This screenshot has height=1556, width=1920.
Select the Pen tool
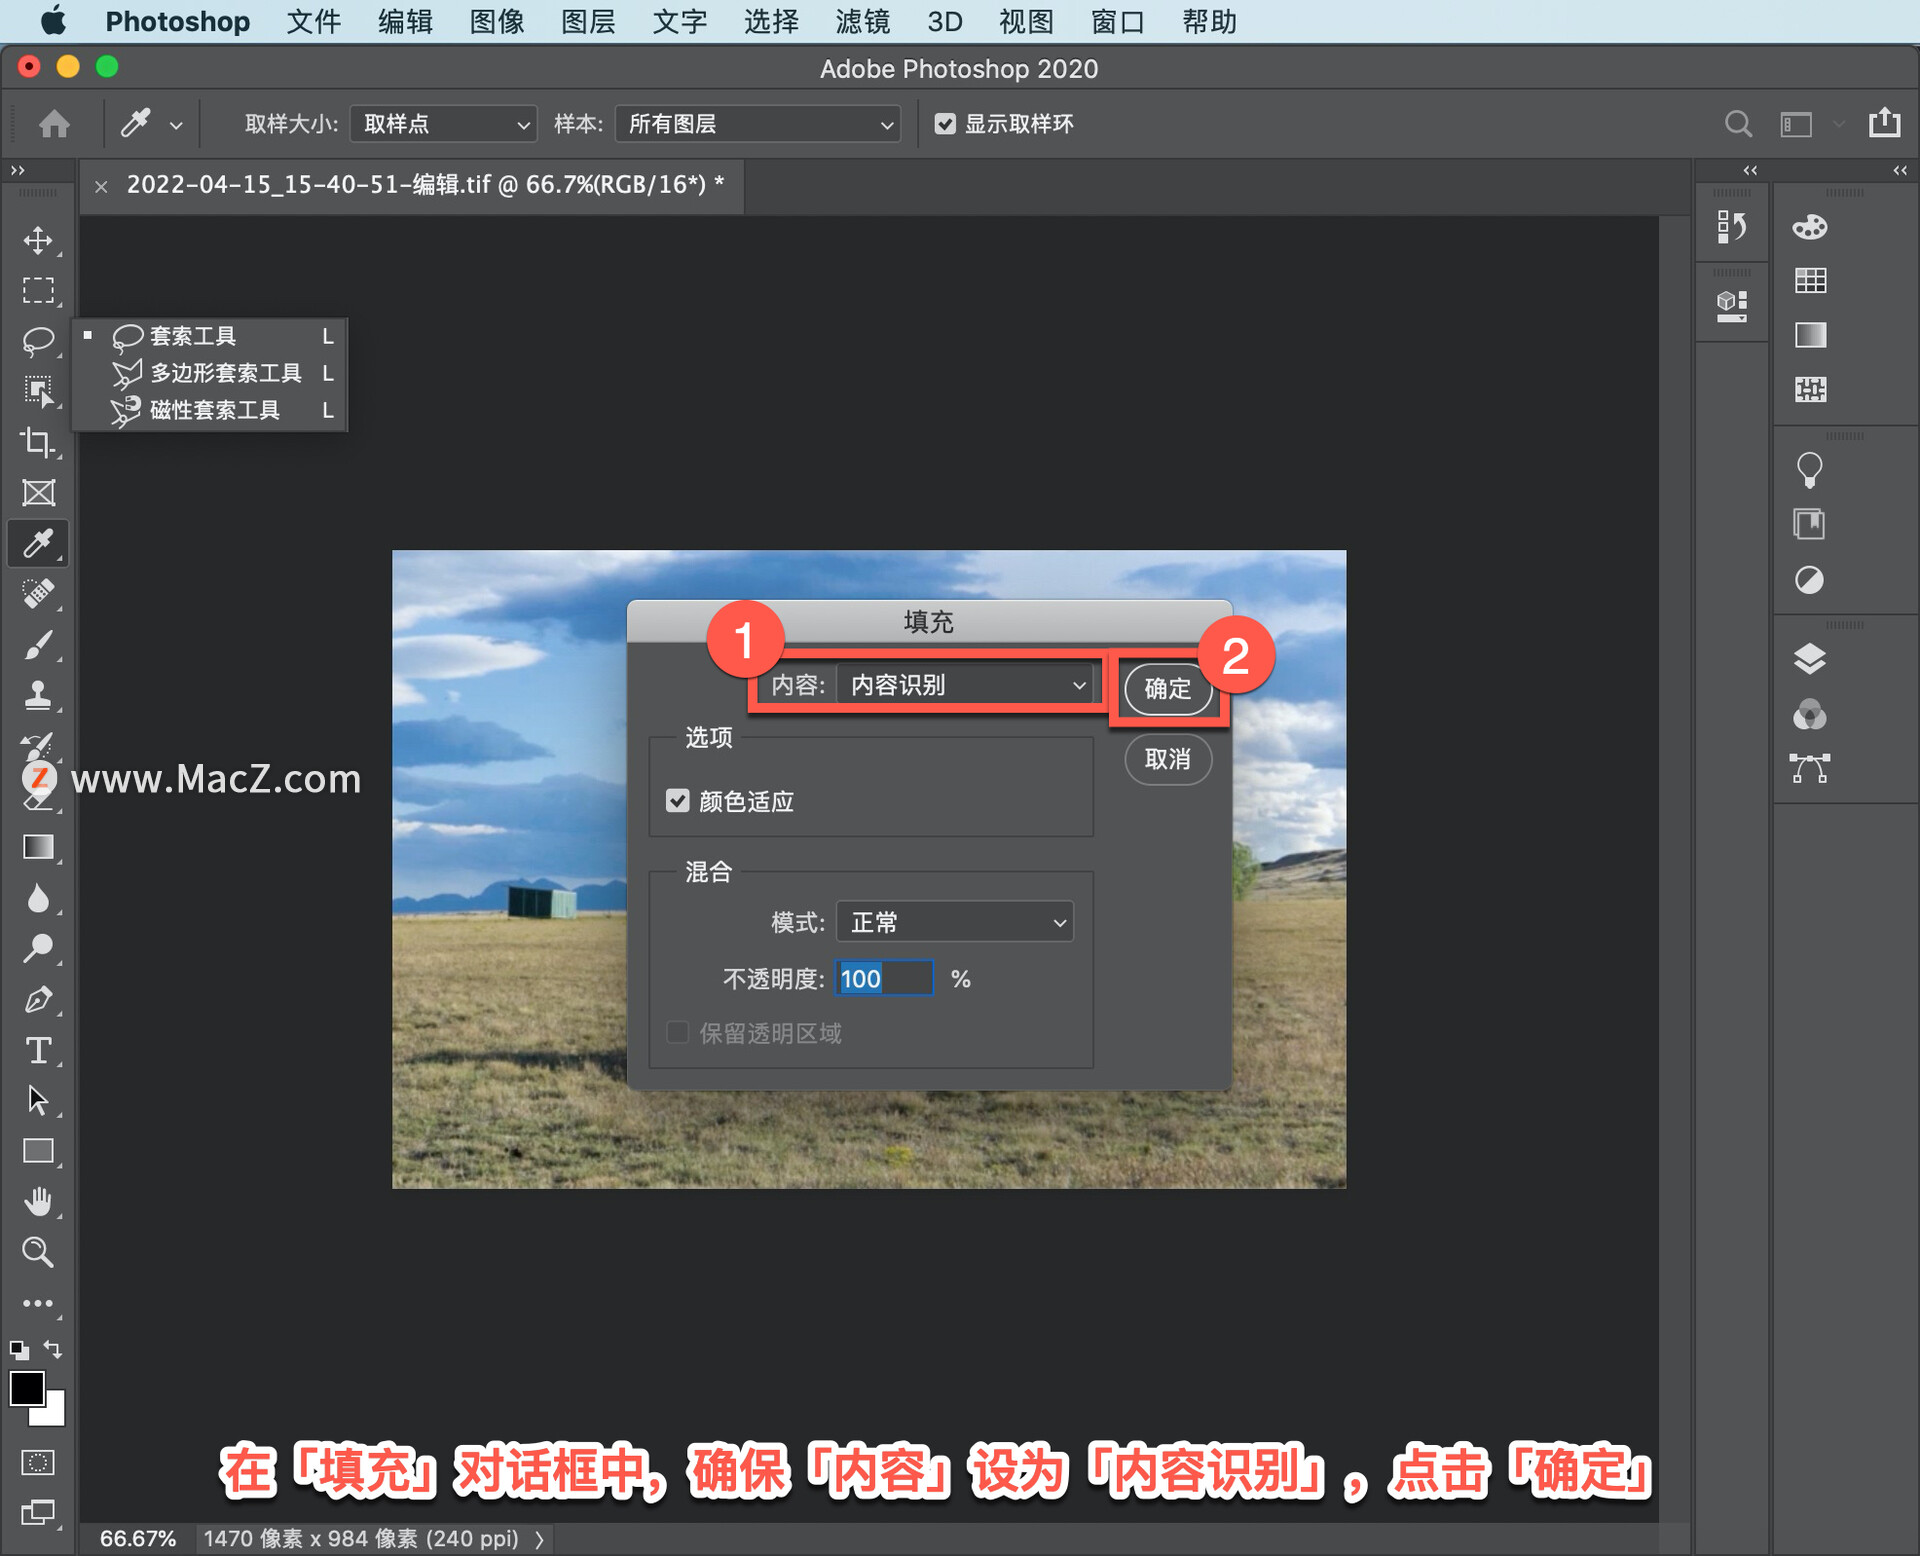38,999
